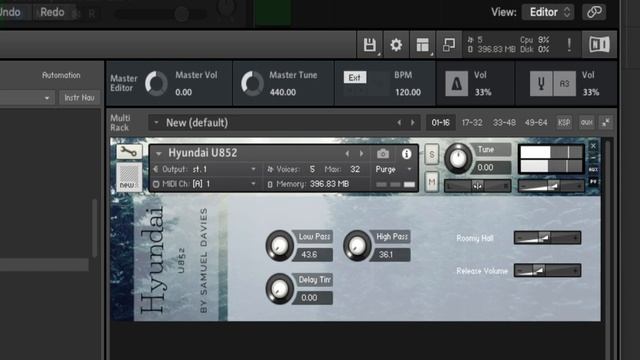Open the Output st. 1 dropdown

pos(253,169)
